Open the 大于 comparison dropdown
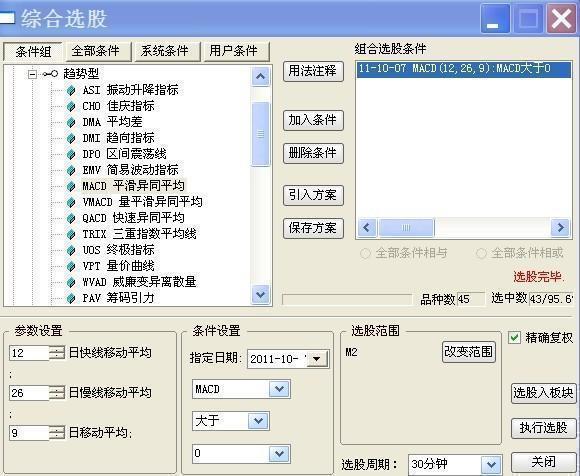 [x=258, y=421]
